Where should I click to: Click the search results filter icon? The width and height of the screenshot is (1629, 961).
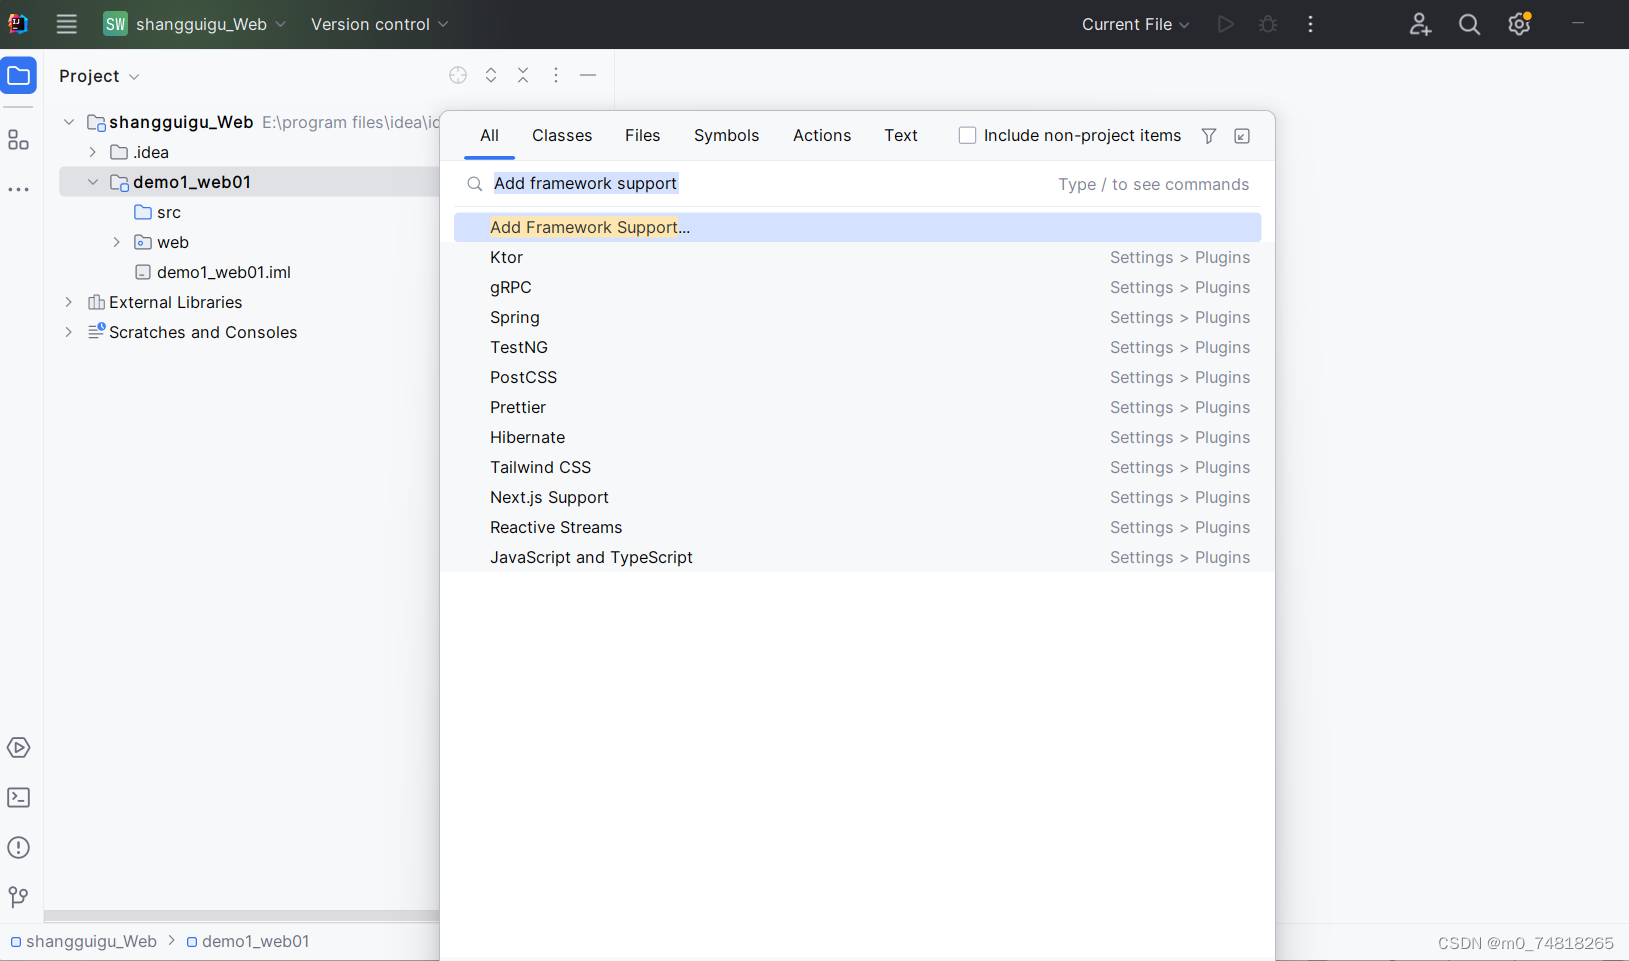click(x=1209, y=136)
